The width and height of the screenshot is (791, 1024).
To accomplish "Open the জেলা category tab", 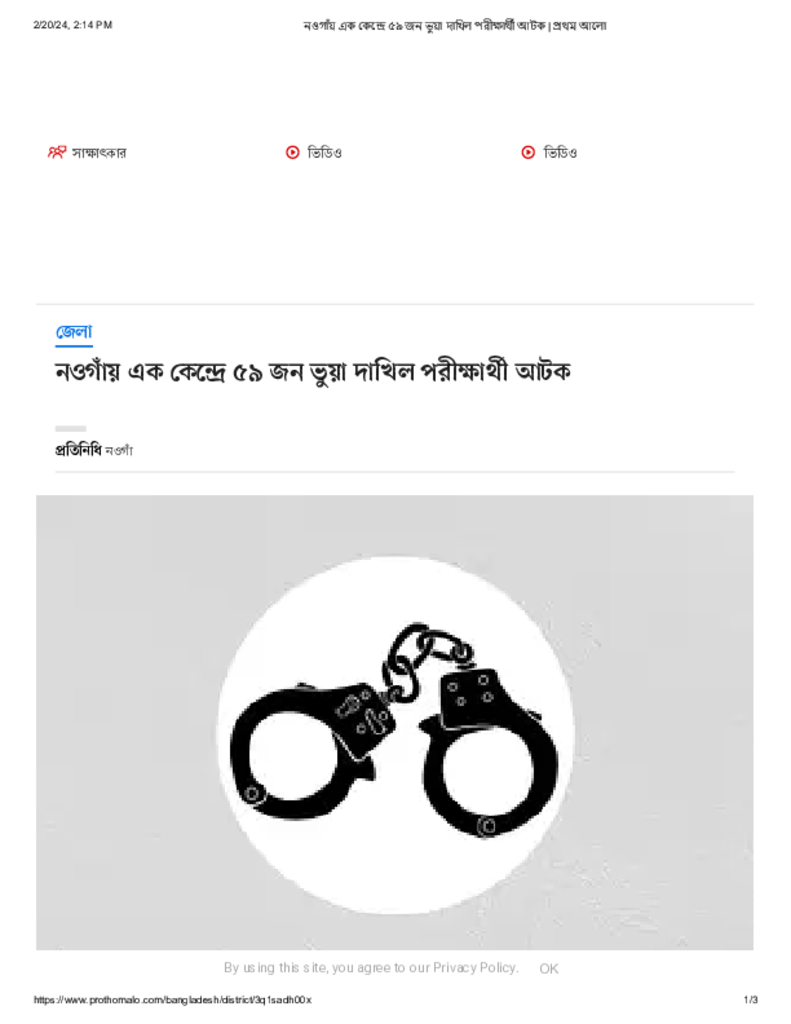I will (74, 332).
